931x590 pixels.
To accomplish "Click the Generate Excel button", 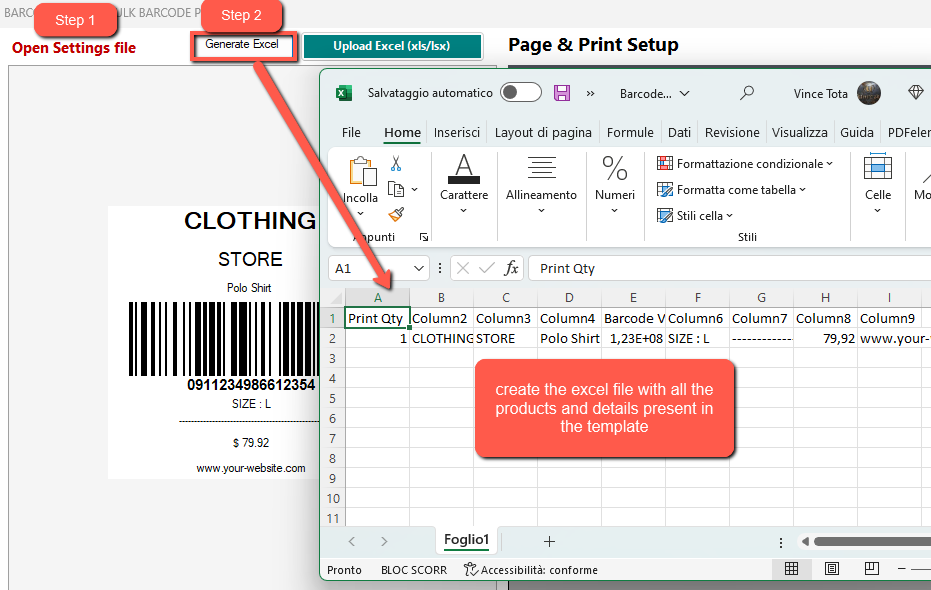I will pyautogui.click(x=243, y=45).
